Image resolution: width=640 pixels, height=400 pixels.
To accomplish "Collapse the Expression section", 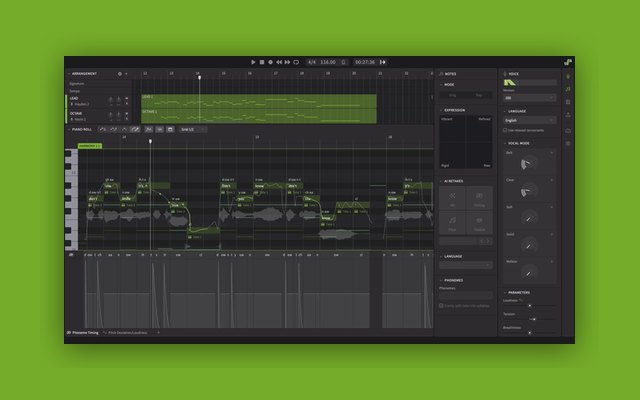I will 441,110.
